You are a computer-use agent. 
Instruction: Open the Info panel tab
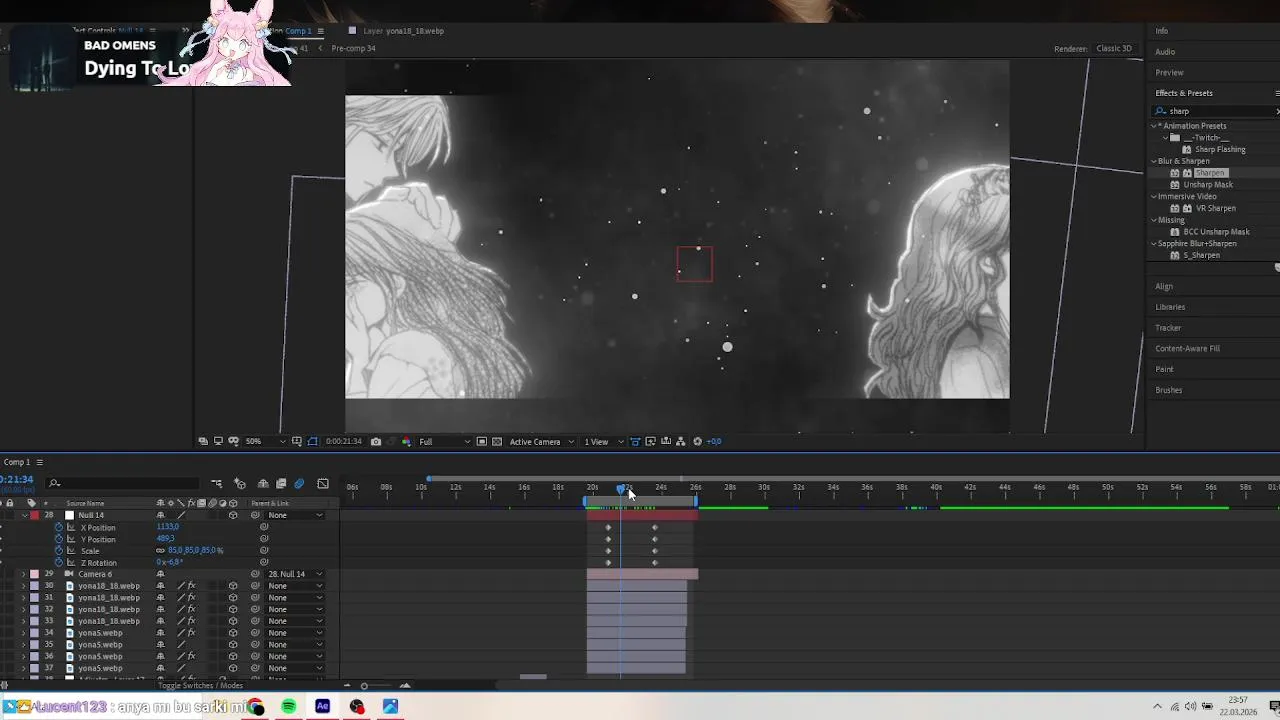[1162, 31]
